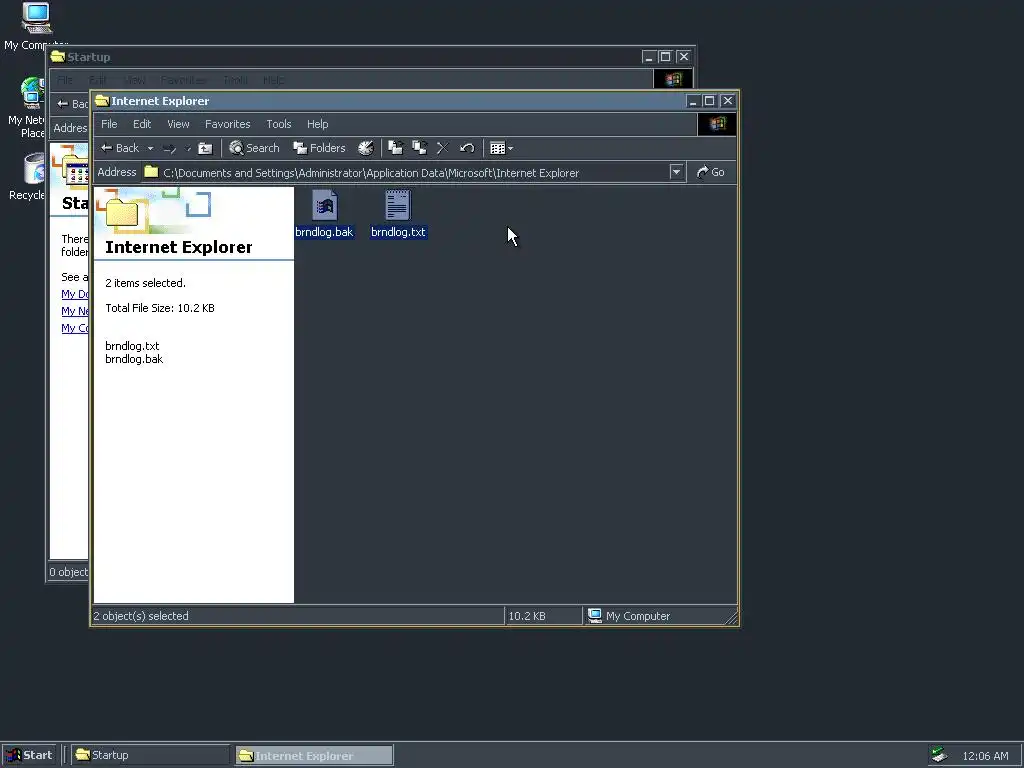The width and height of the screenshot is (1024, 768).
Task: Delete selected files with X icon
Action: (443, 148)
